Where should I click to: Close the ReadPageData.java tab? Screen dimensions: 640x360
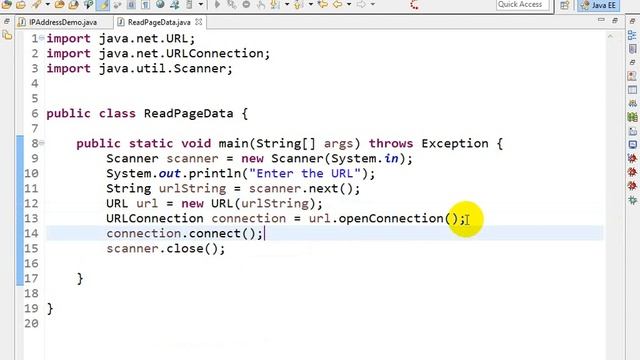pos(199,22)
